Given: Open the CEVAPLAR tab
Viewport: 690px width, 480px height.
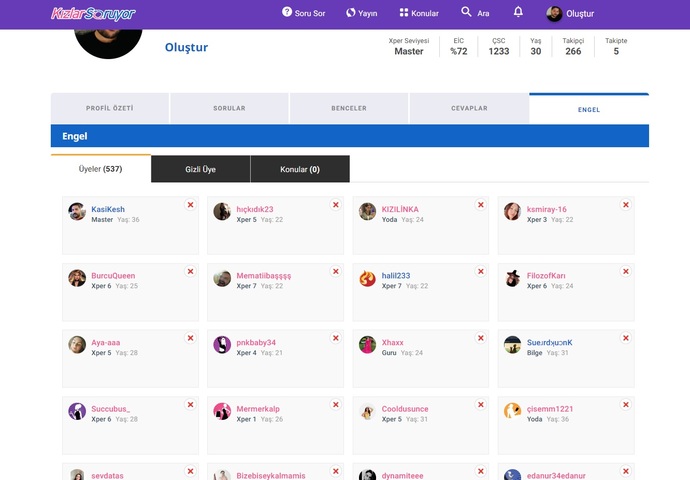Looking at the screenshot, I should pyautogui.click(x=469, y=108).
